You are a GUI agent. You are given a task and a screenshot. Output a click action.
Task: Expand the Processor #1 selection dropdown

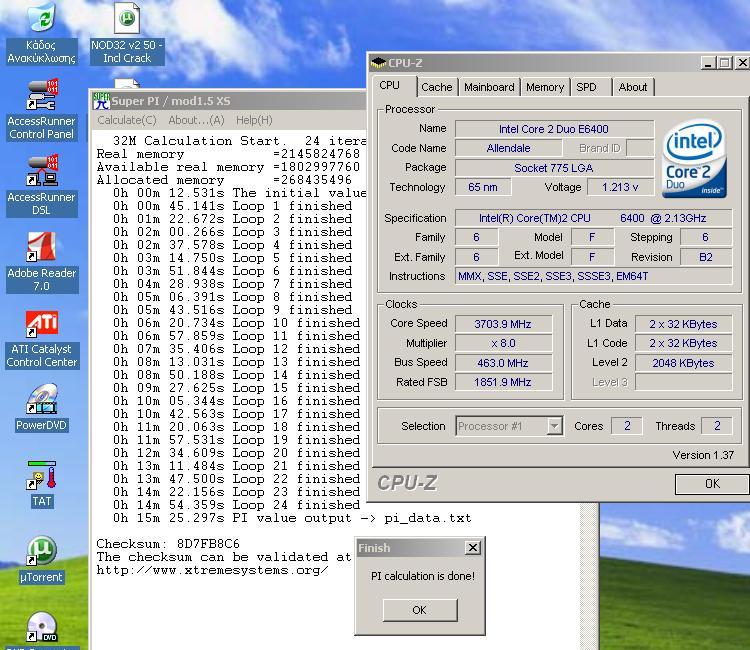tap(554, 426)
